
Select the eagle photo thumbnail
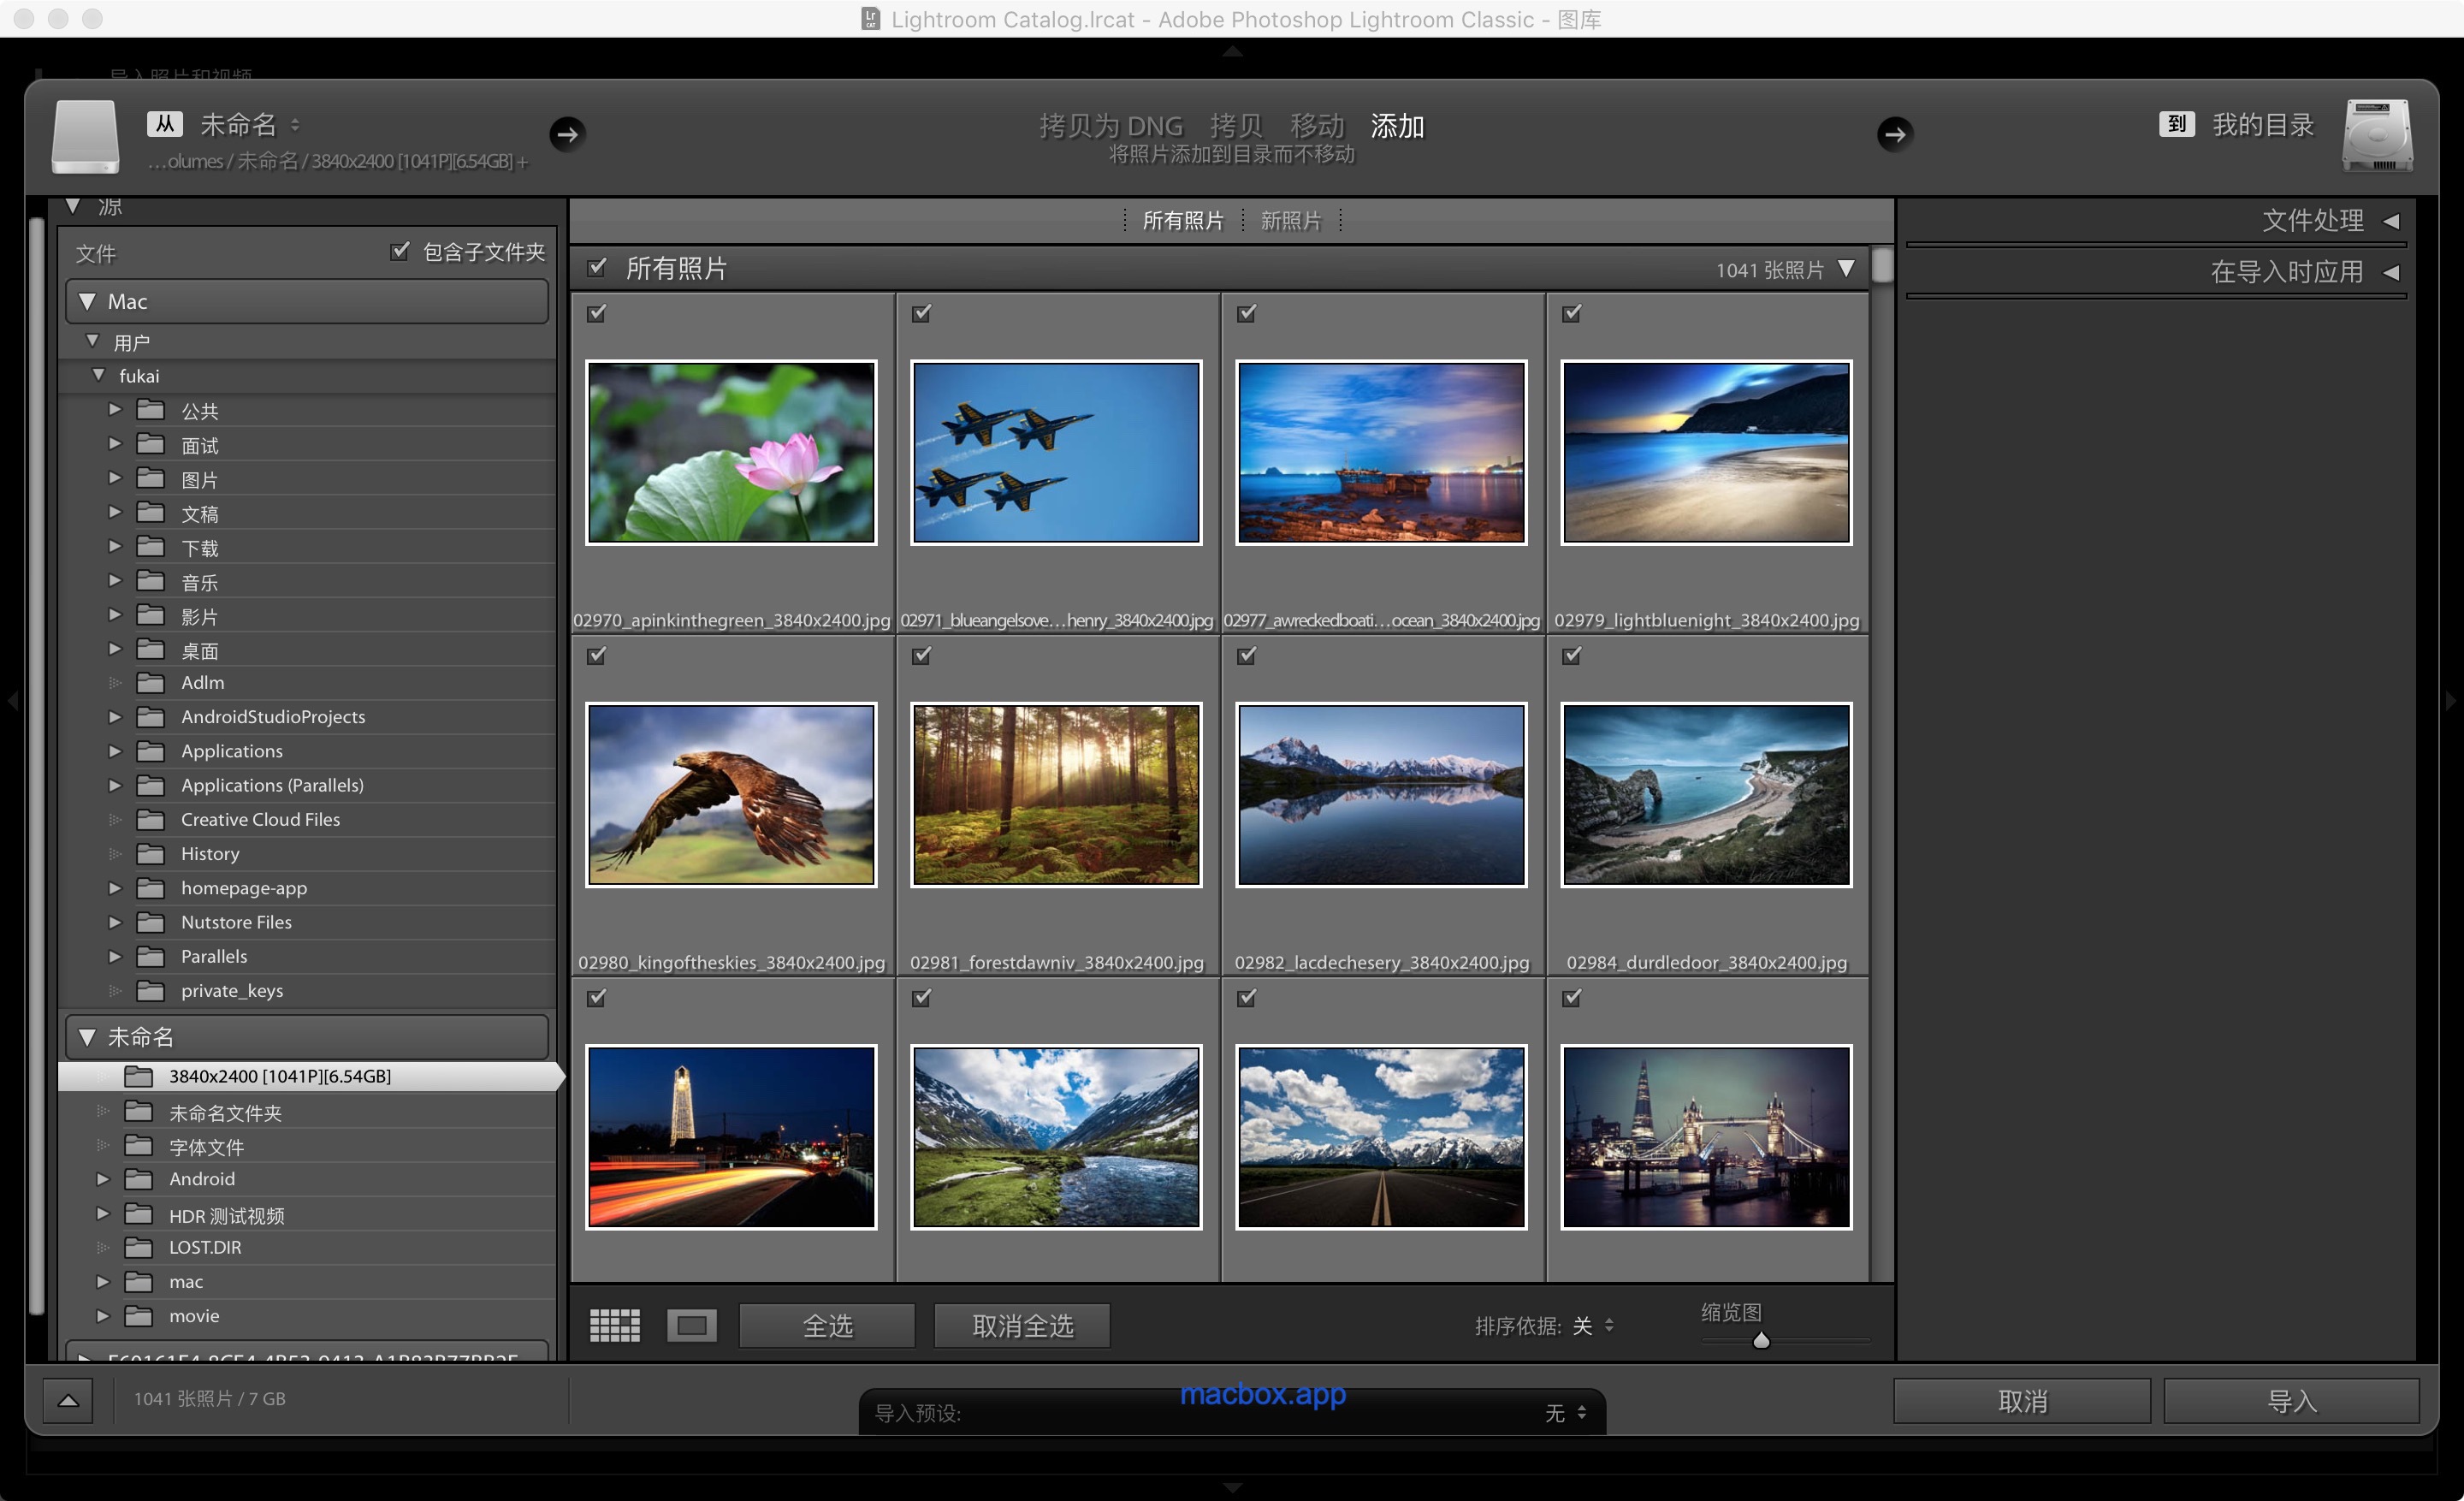click(x=731, y=795)
